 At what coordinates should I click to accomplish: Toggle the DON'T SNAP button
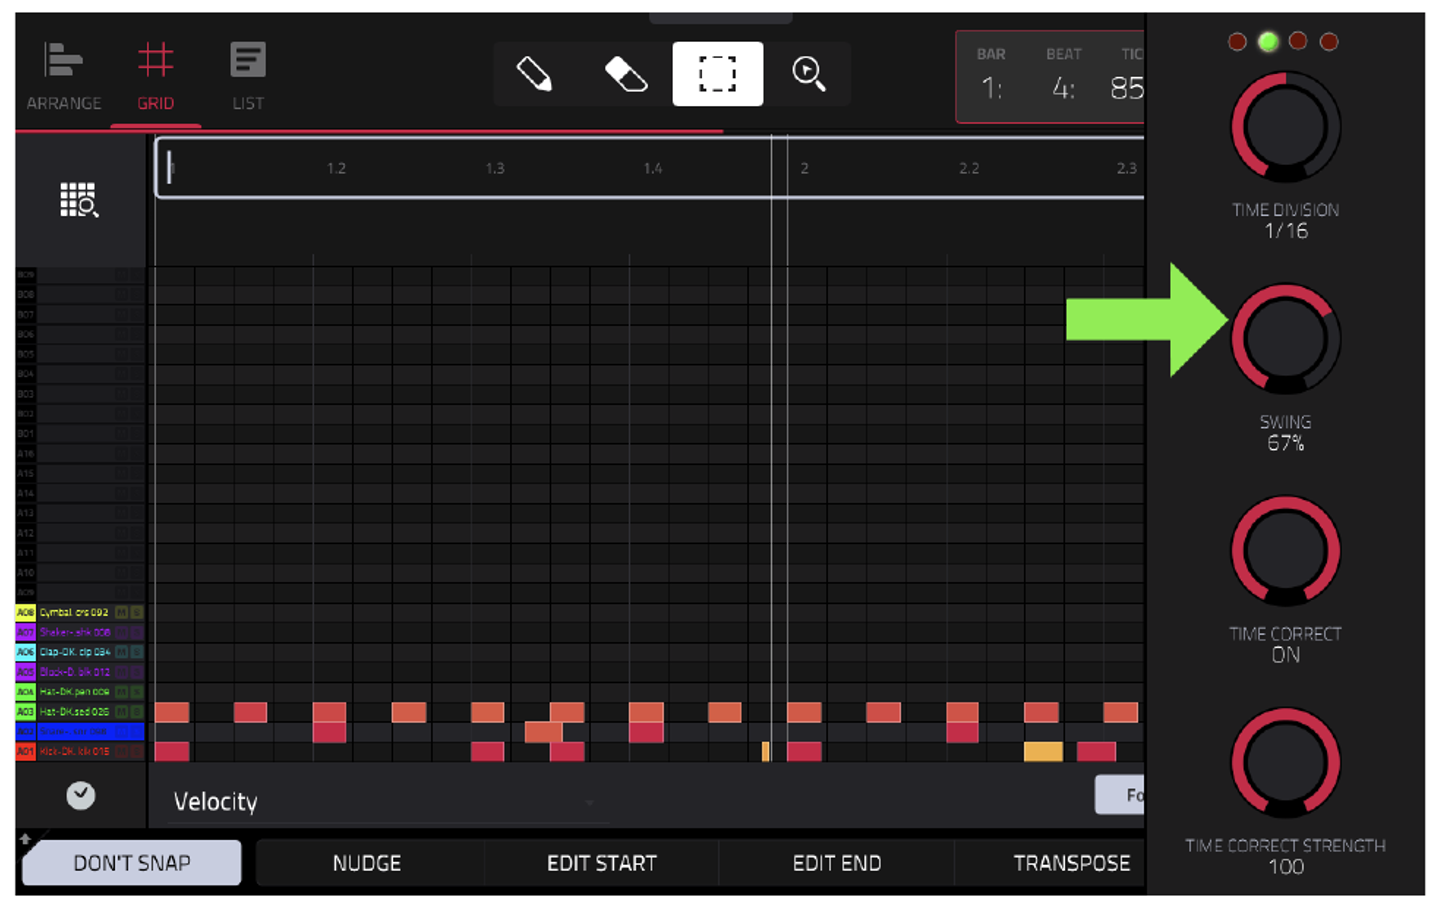[132, 862]
